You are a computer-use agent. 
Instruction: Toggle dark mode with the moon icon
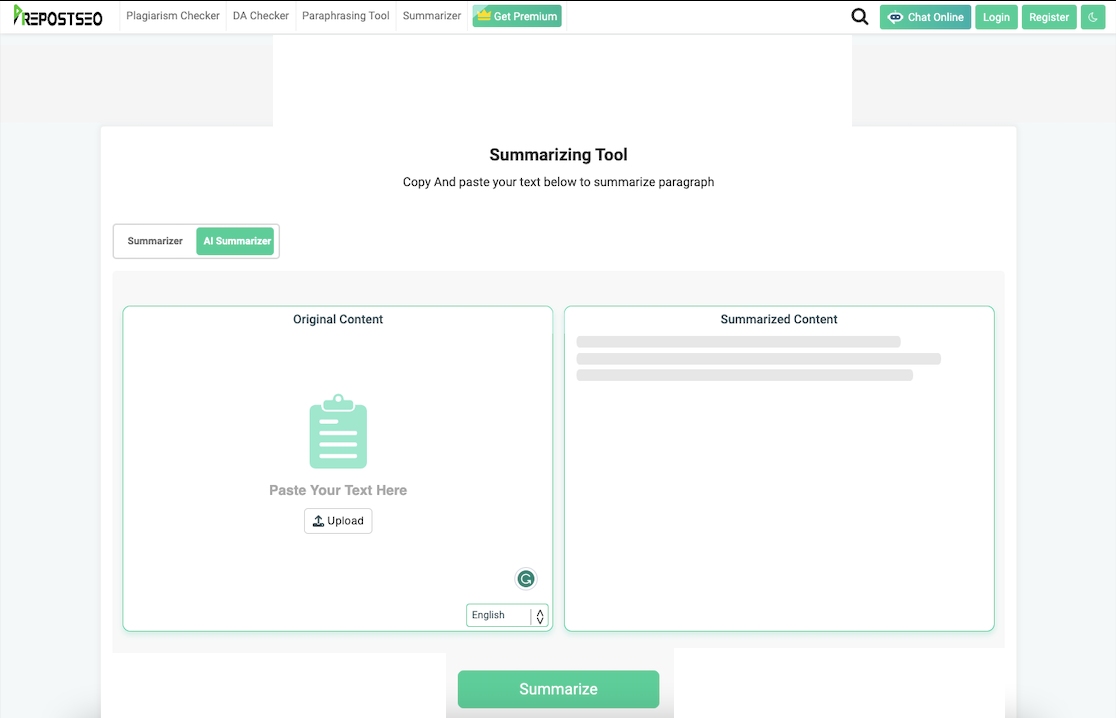1093,17
